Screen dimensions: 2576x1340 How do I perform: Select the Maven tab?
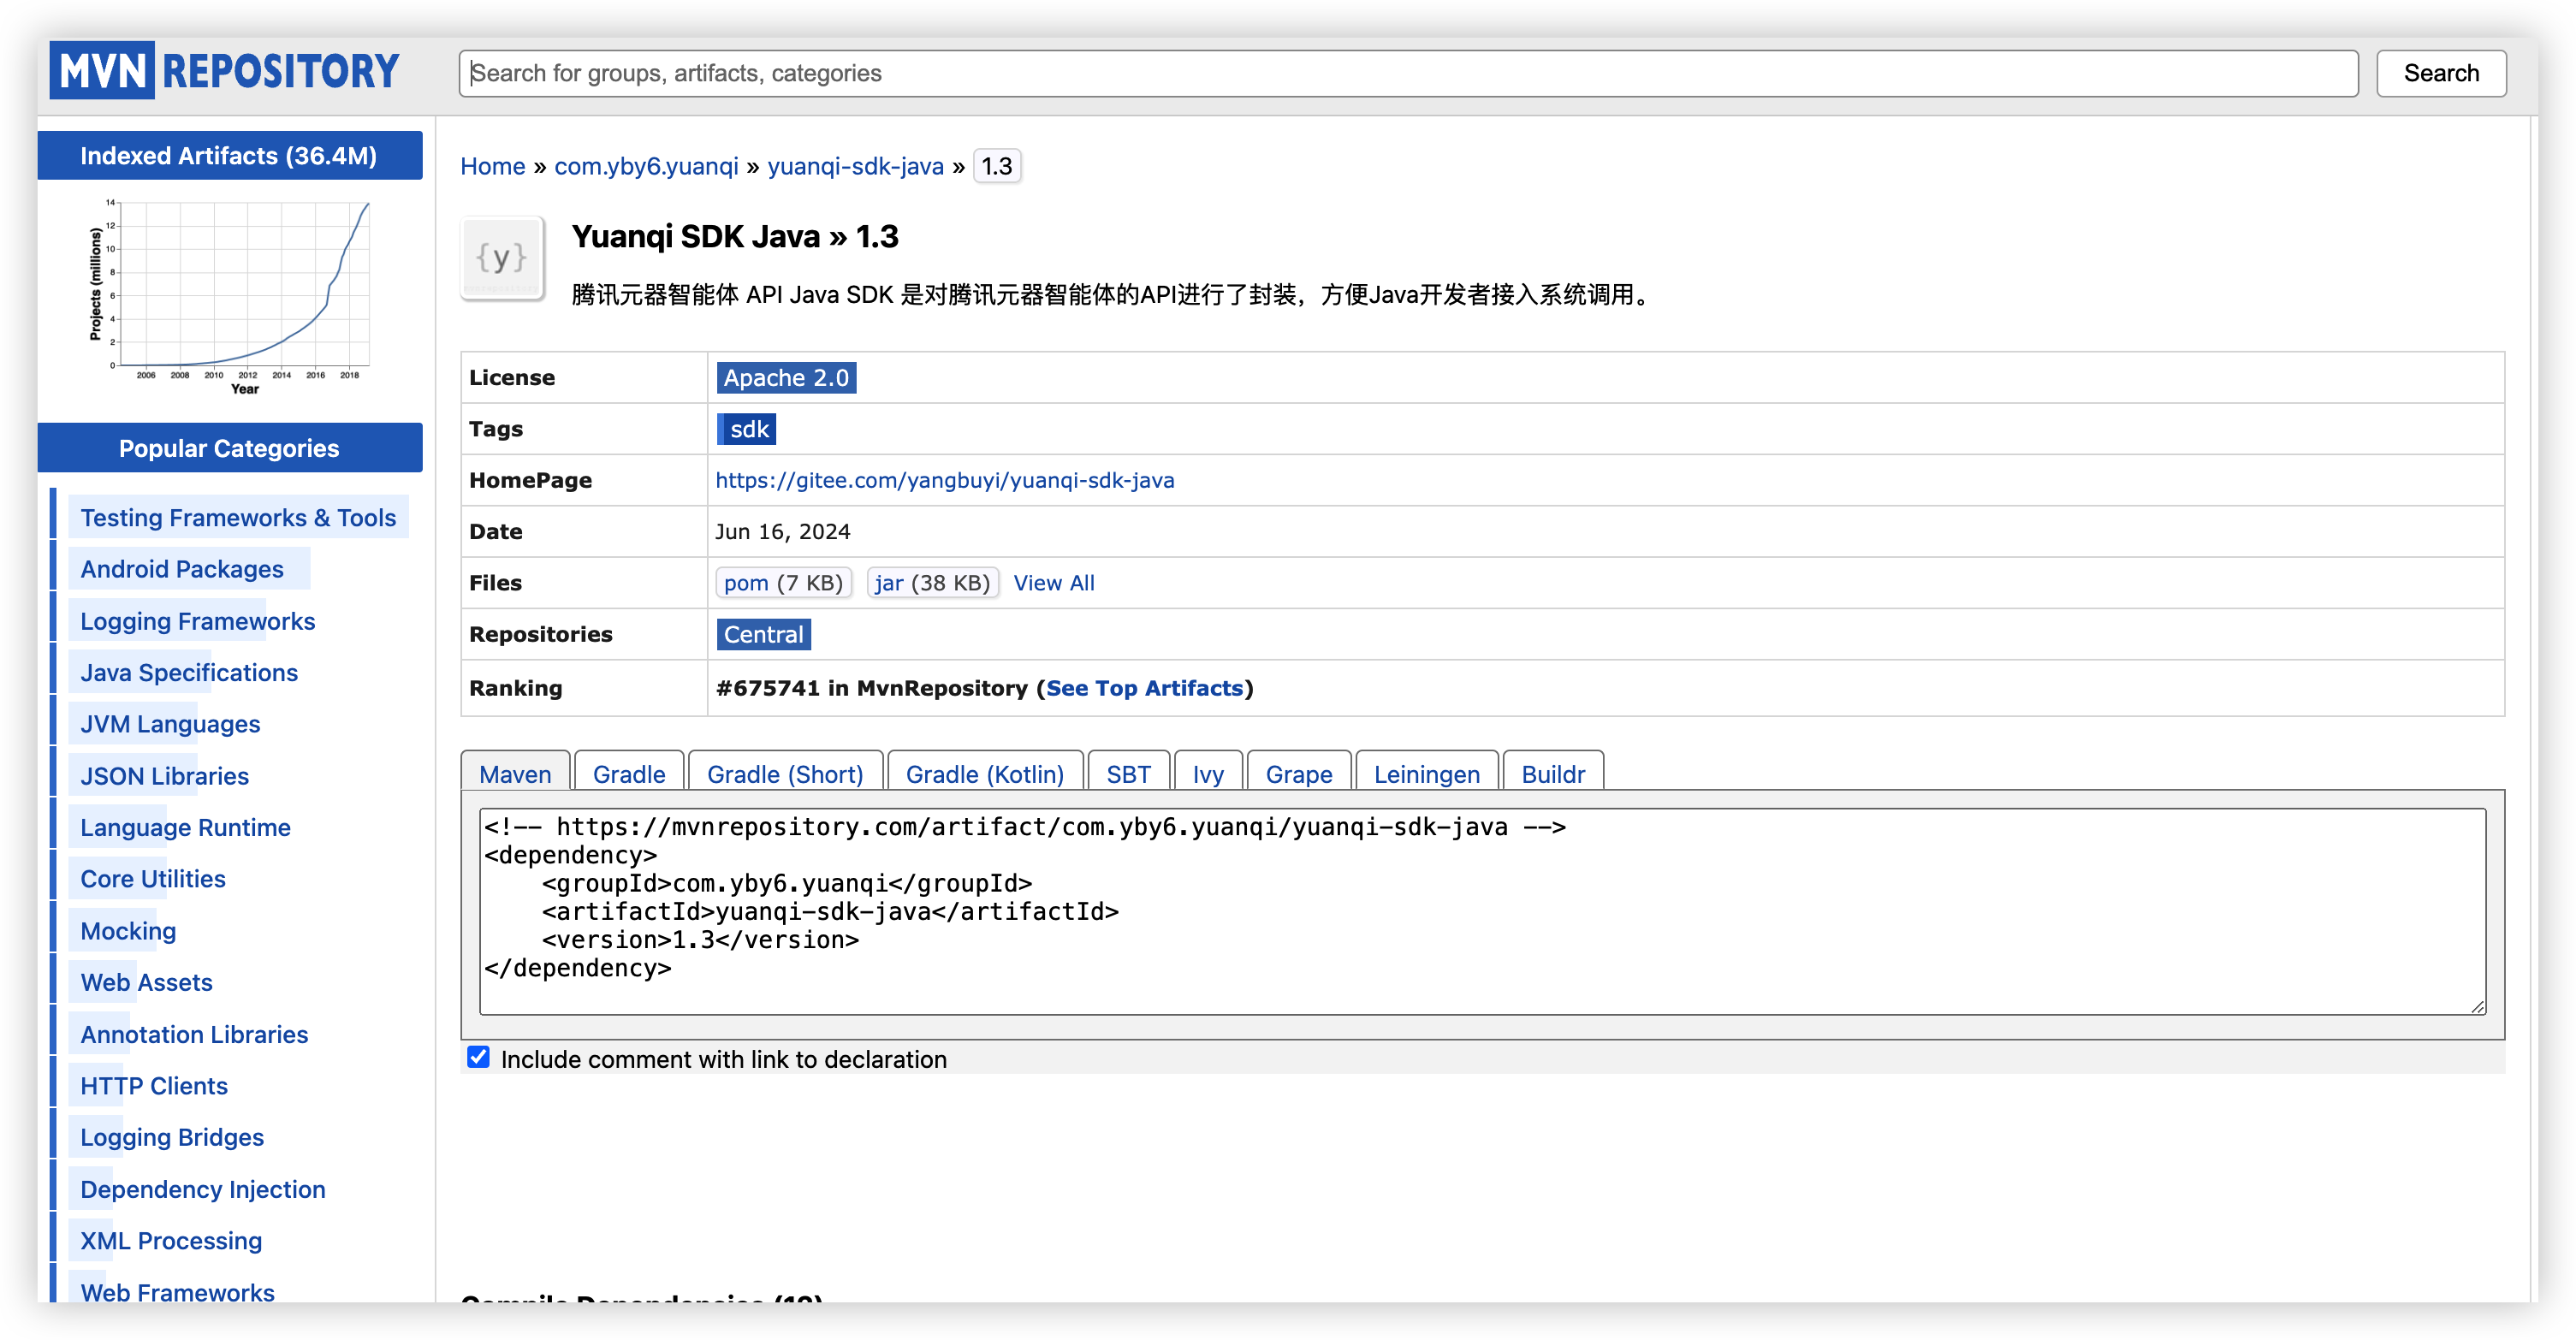click(515, 773)
